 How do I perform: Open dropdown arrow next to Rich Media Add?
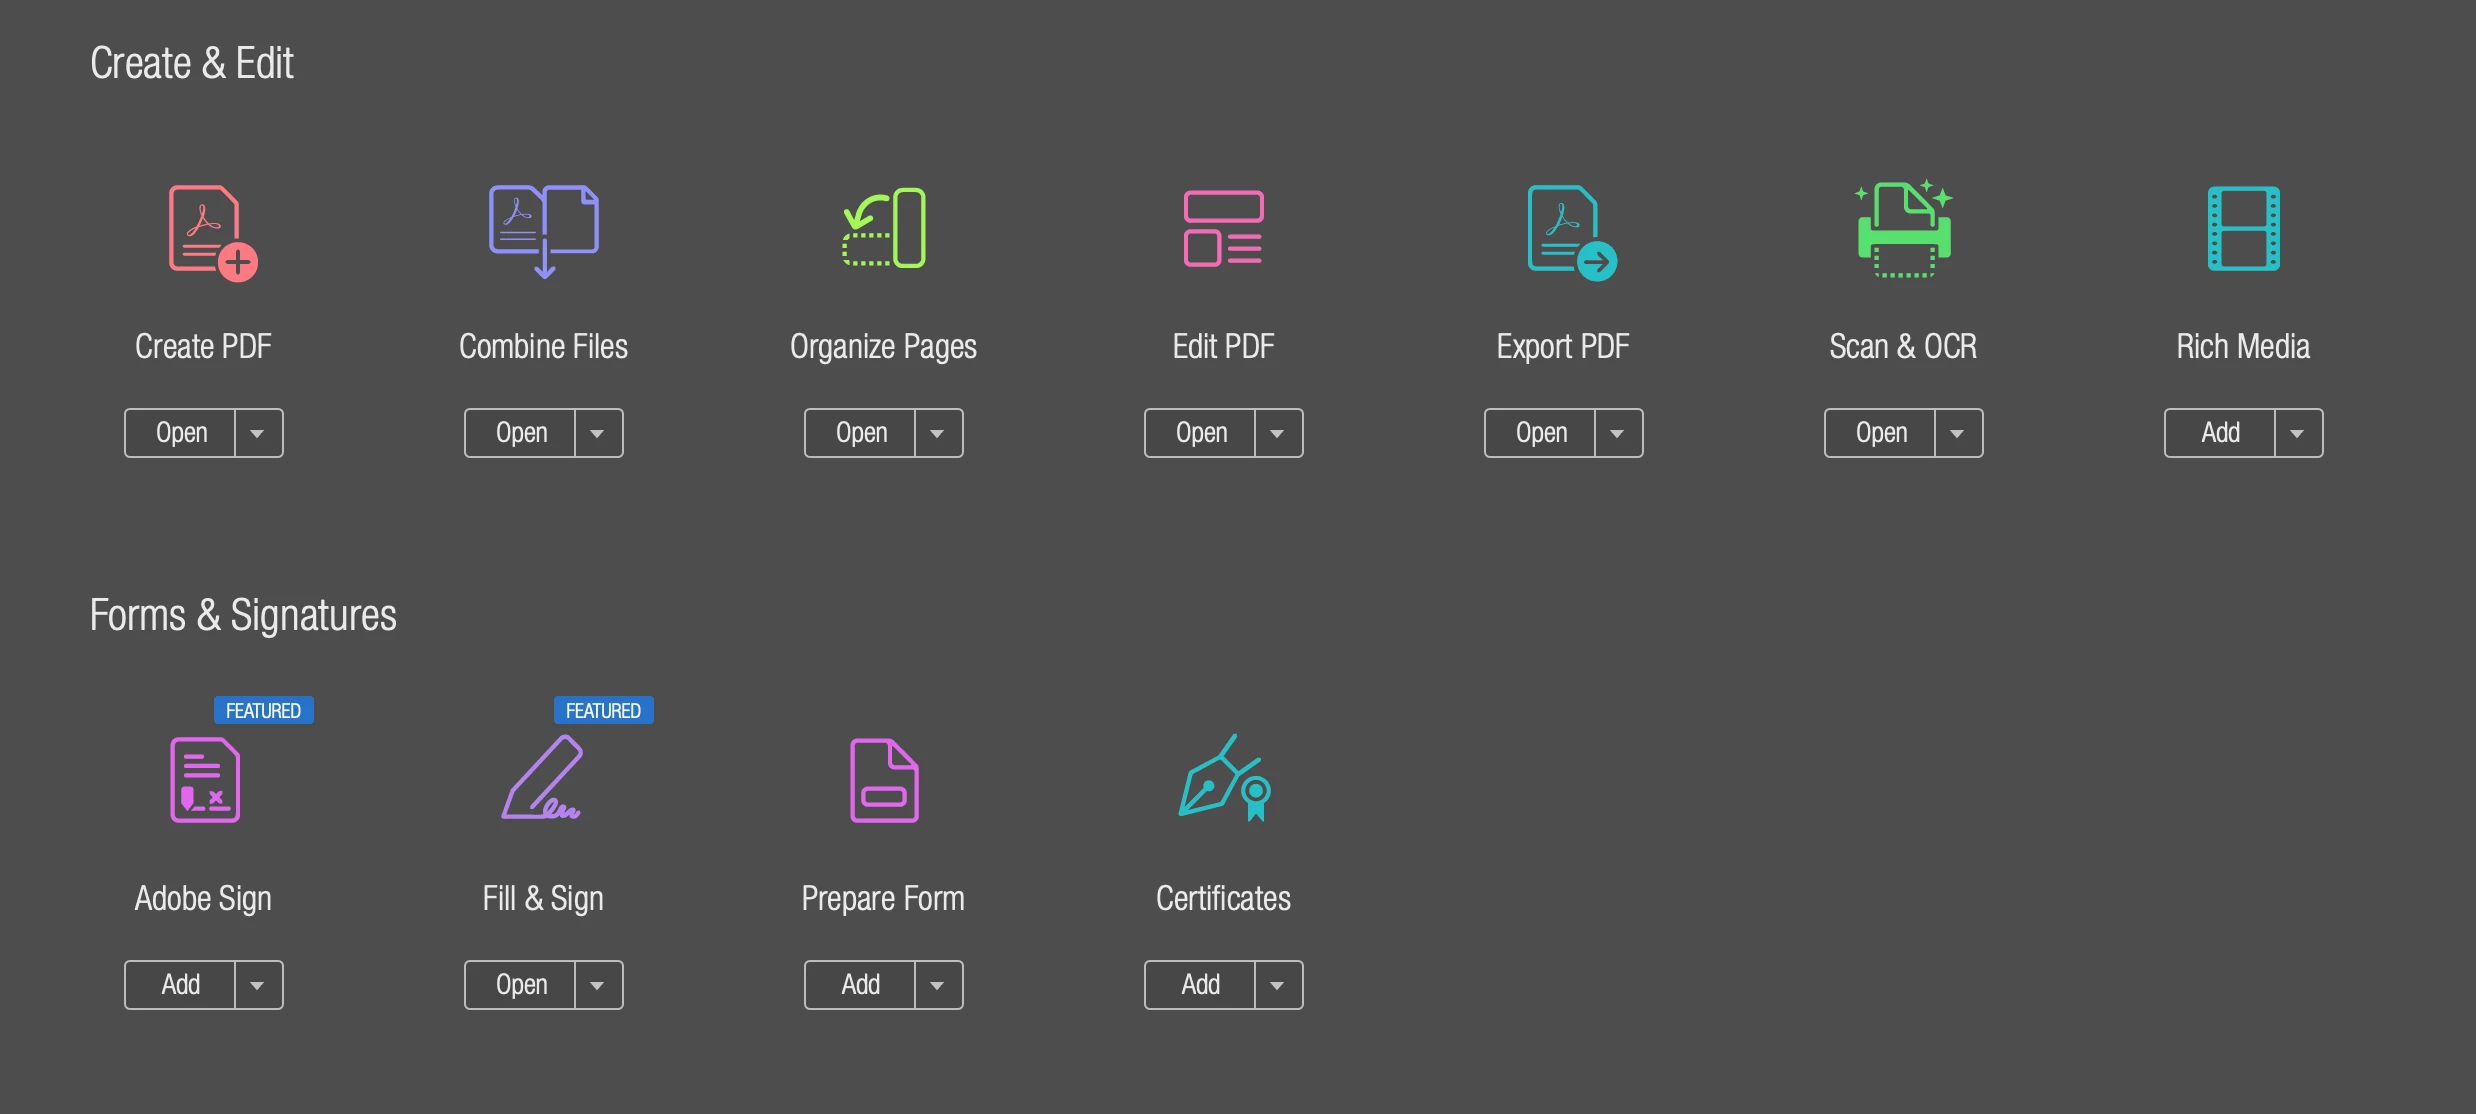(2297, 433)
